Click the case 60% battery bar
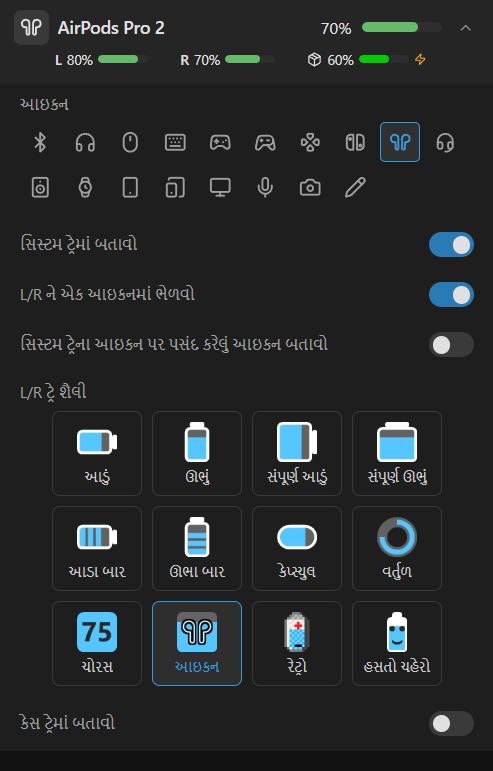The height and width of the screenshot is (771, 493). coord(383,59)
